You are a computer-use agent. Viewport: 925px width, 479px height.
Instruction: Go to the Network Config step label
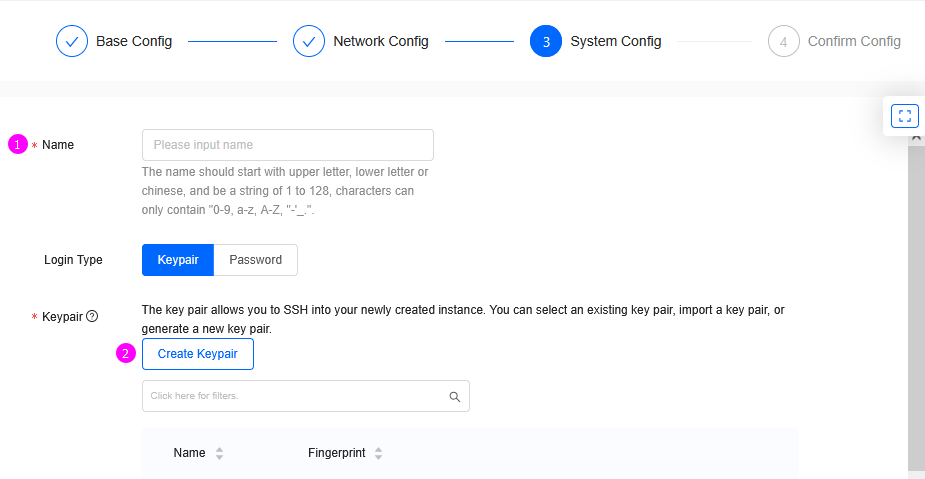pos(381,41)
